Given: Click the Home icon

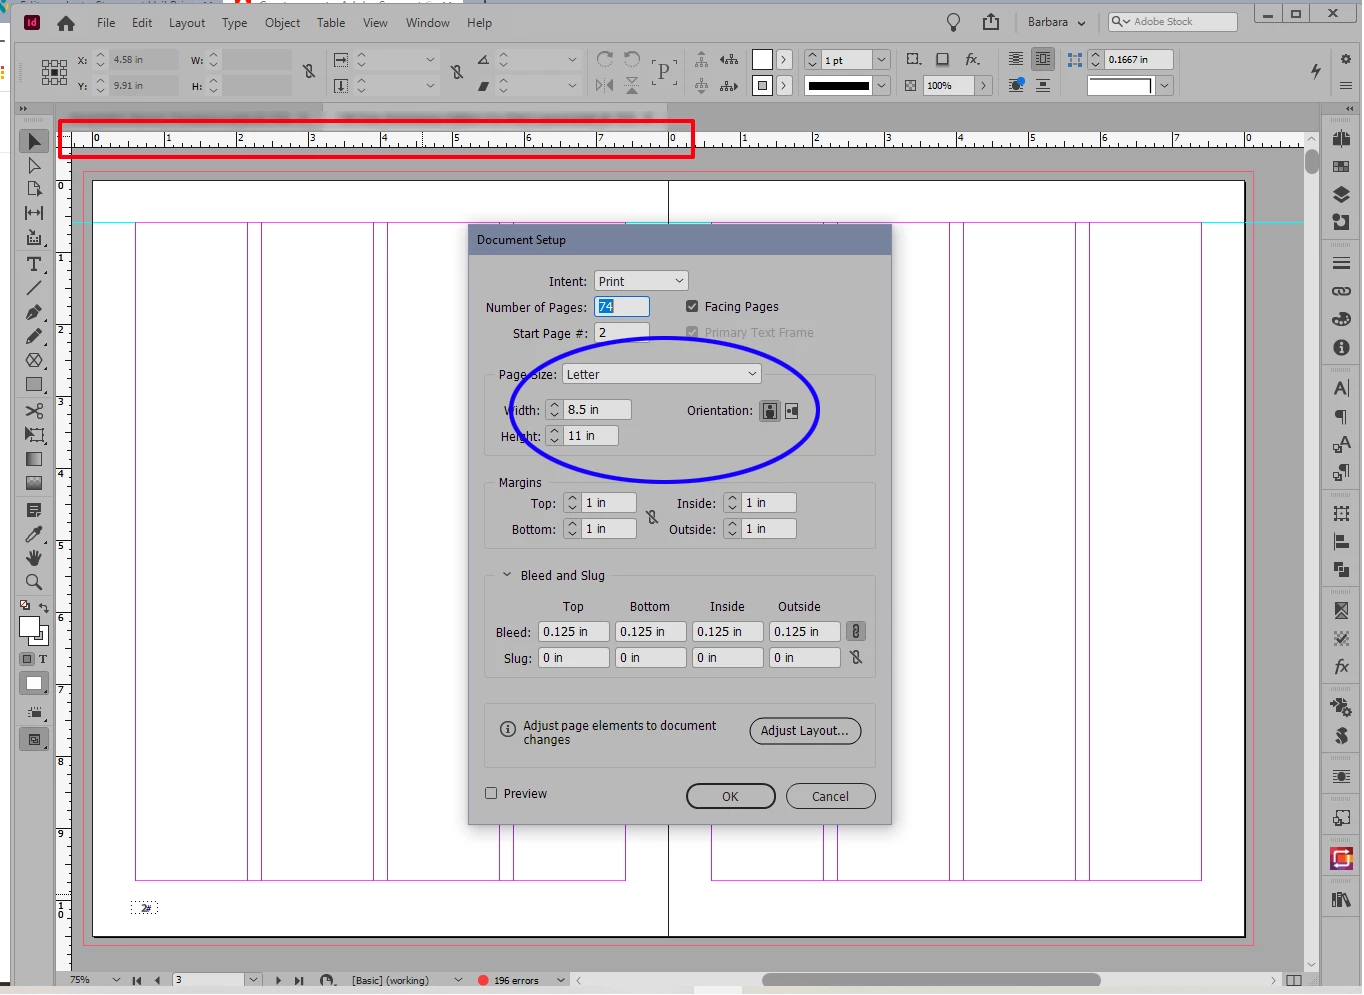Looking at the screenshot, I should (66, 23).
